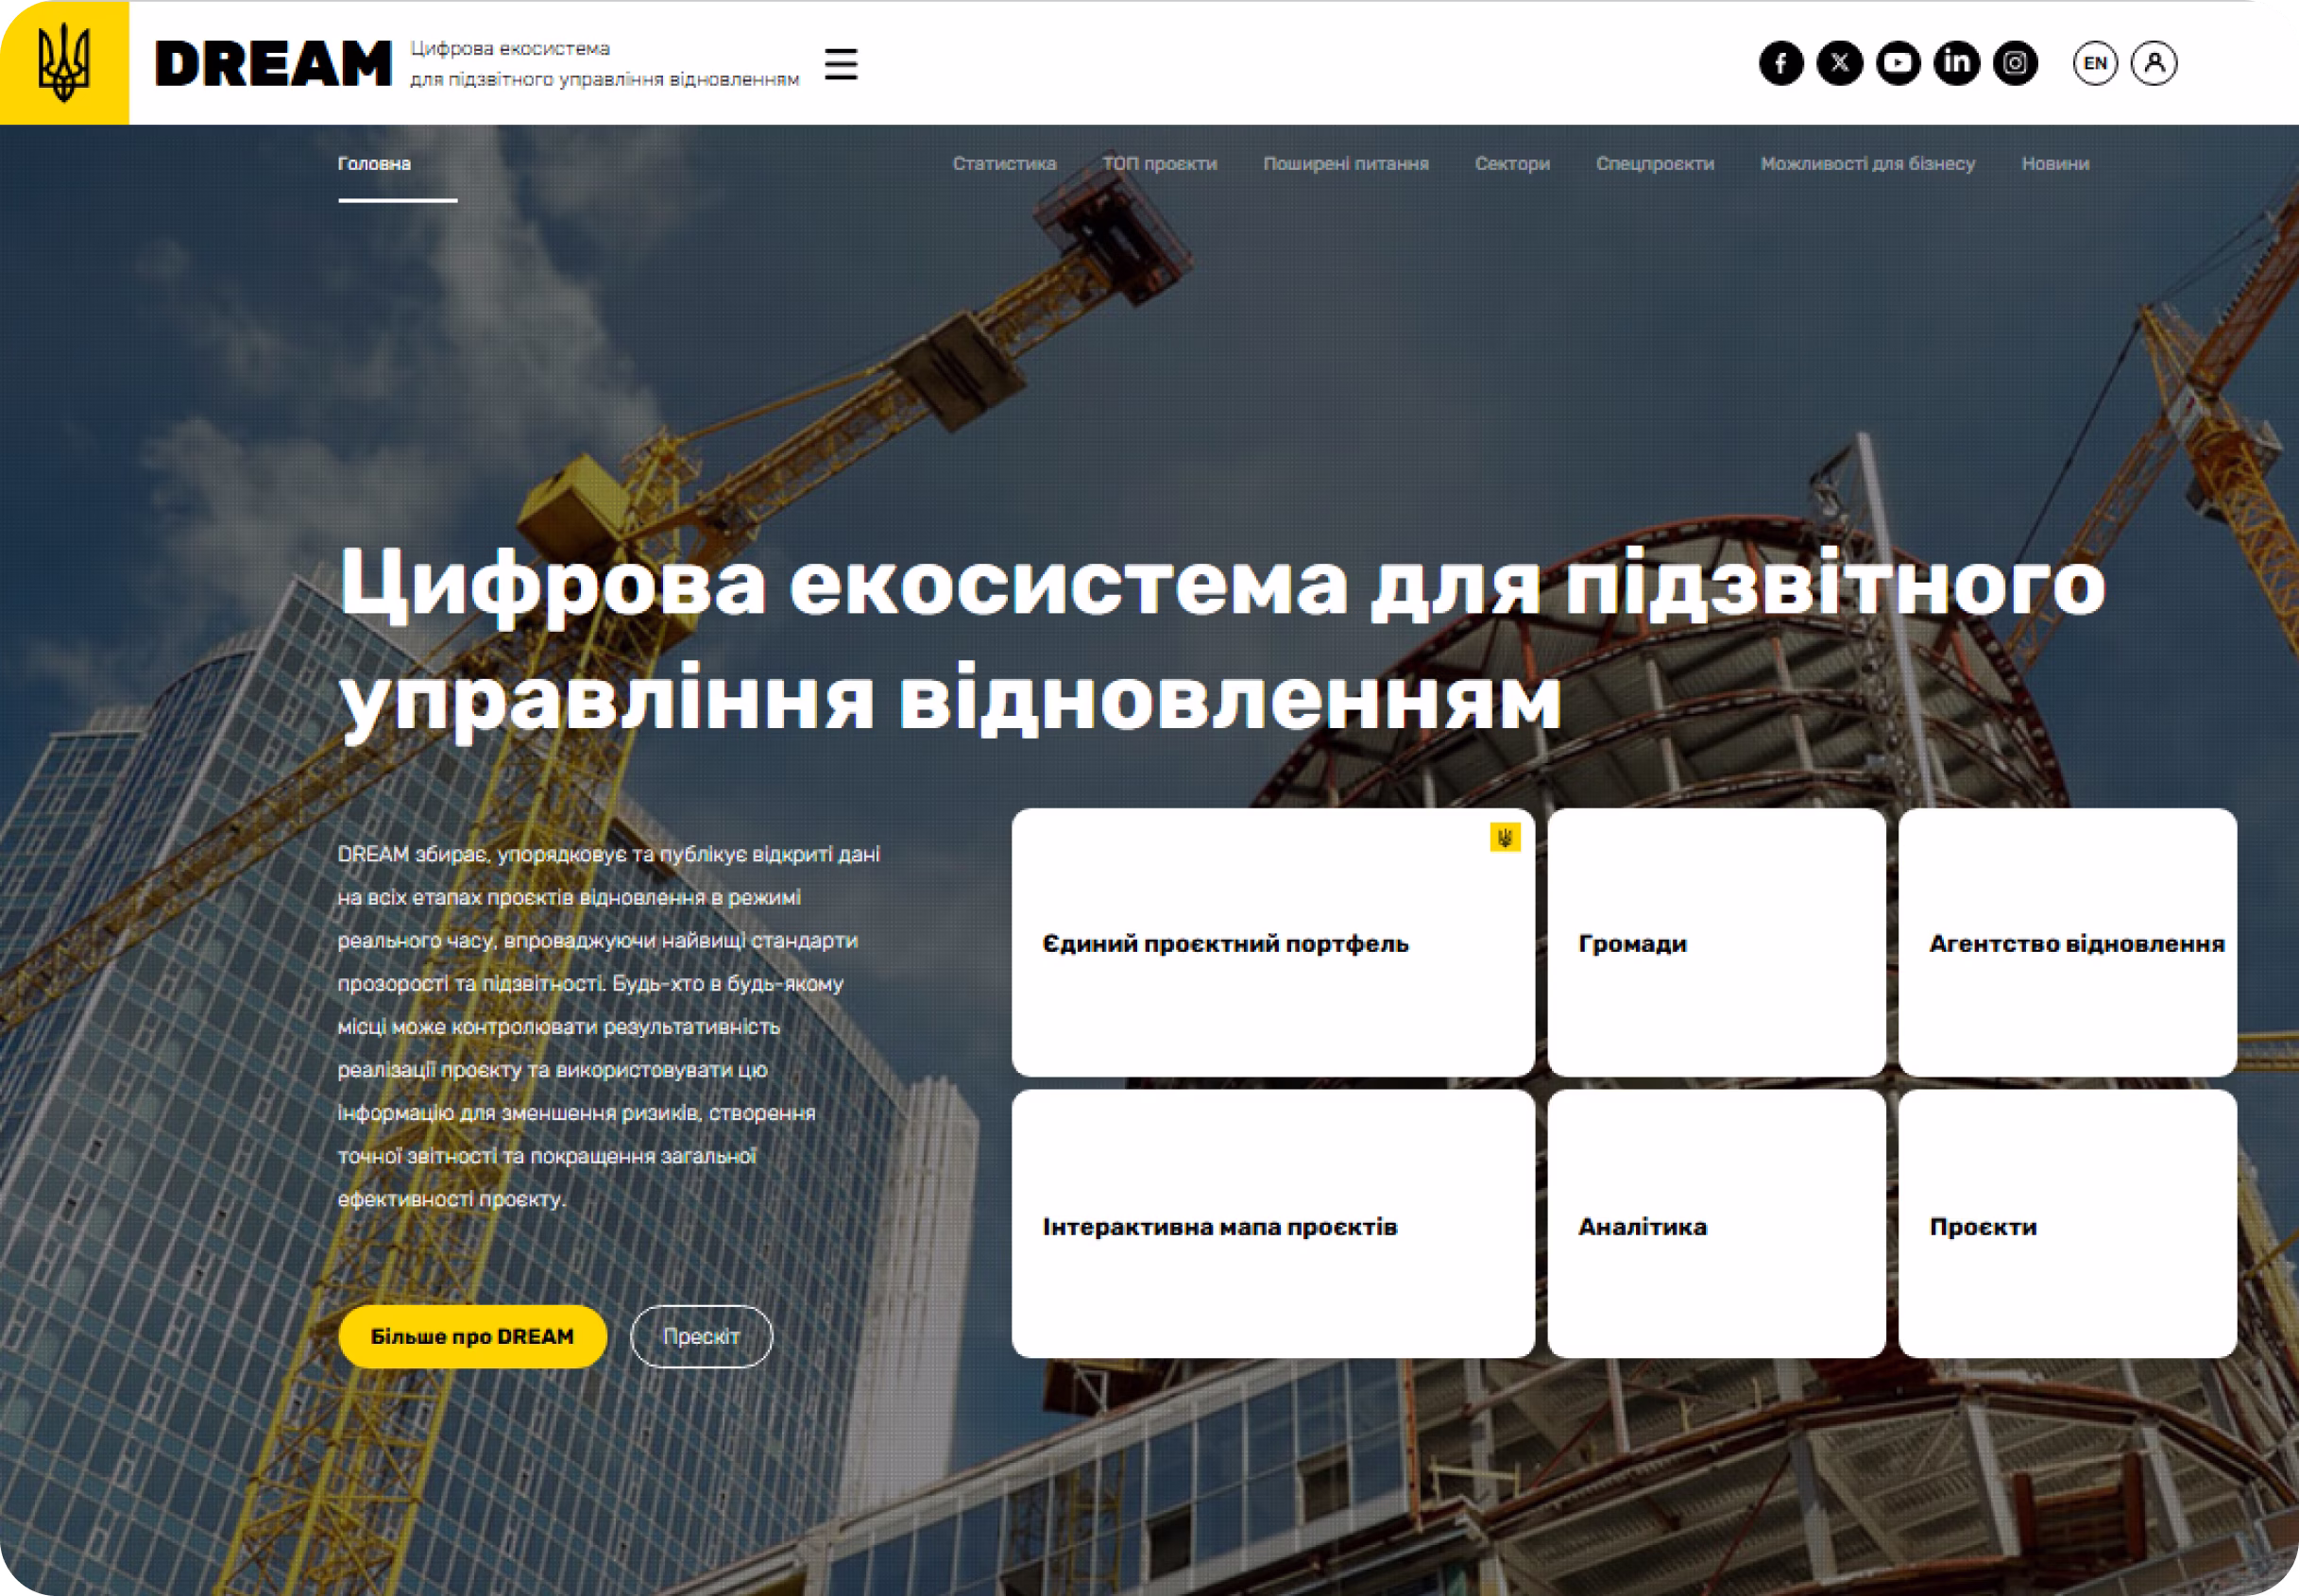
Task: Open Можливості для бізнесу
Action: [x=1867, y=163]
